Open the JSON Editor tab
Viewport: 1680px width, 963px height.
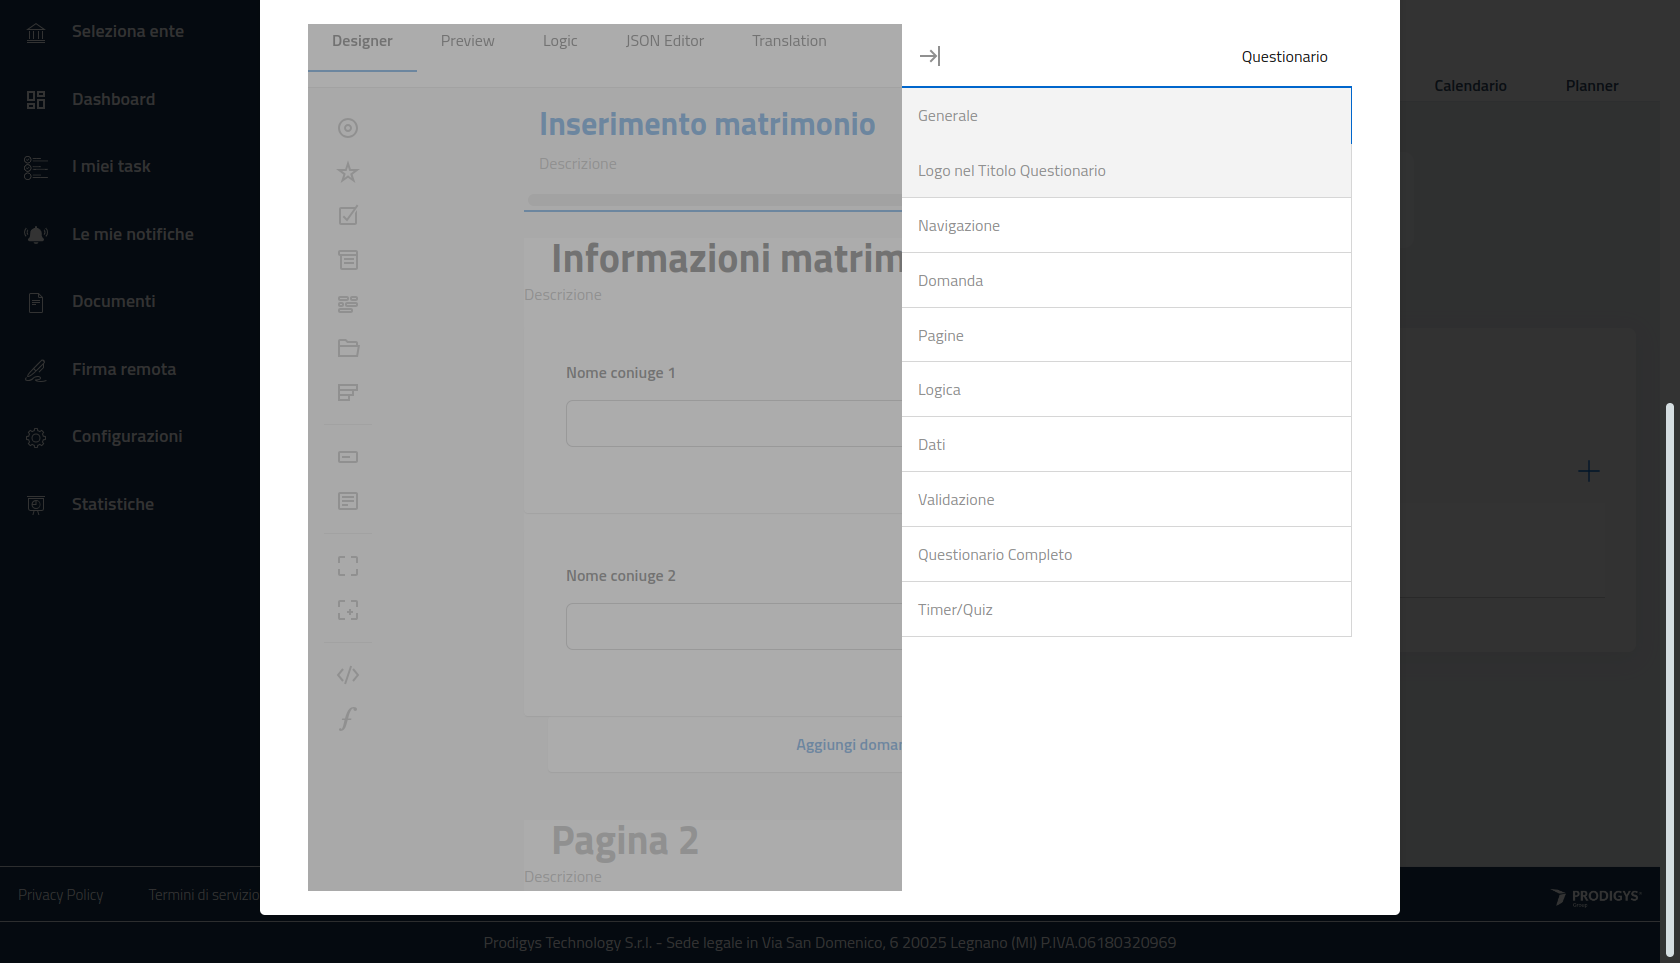pos(664,41)
